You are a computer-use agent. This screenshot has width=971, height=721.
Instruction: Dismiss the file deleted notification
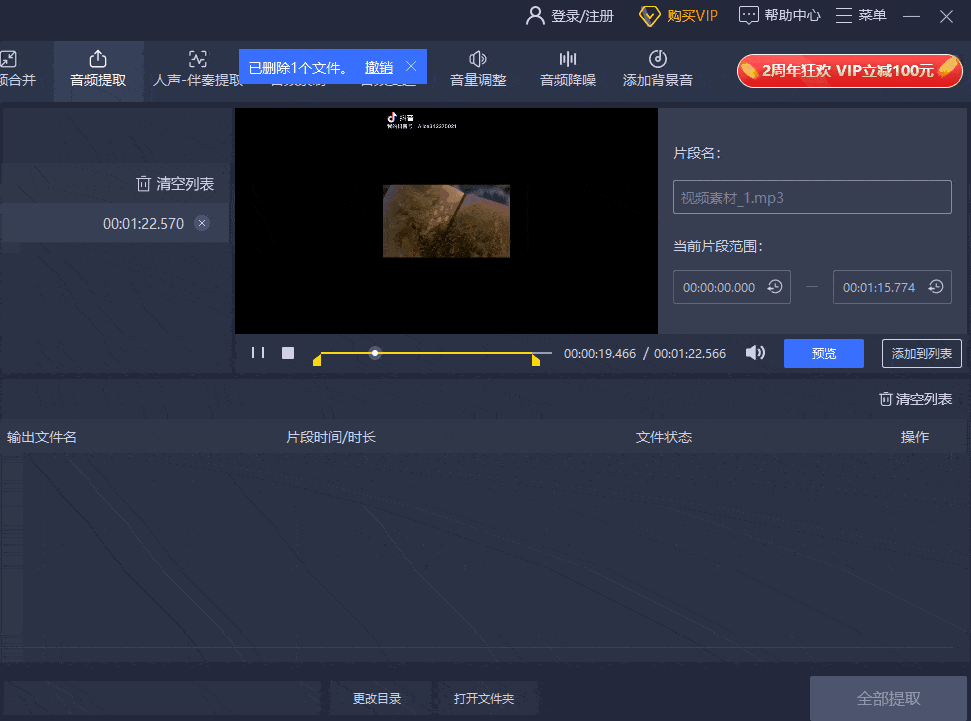pyautogui.click(x=411, y=67)
